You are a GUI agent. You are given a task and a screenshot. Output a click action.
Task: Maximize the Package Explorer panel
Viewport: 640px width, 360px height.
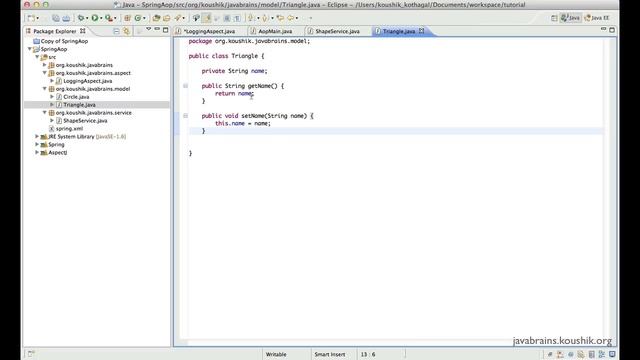[165, 30]
